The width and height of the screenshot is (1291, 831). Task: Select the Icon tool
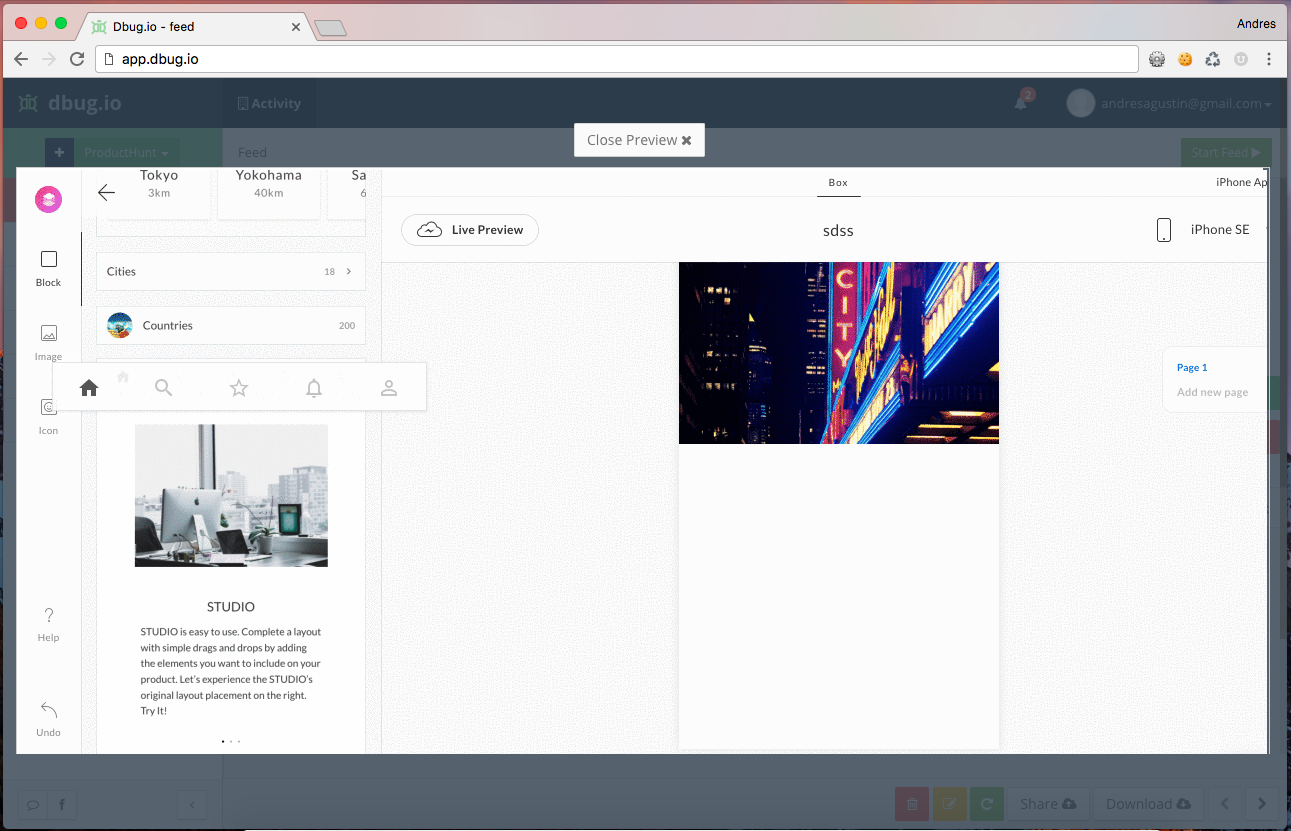pos(48,414)
